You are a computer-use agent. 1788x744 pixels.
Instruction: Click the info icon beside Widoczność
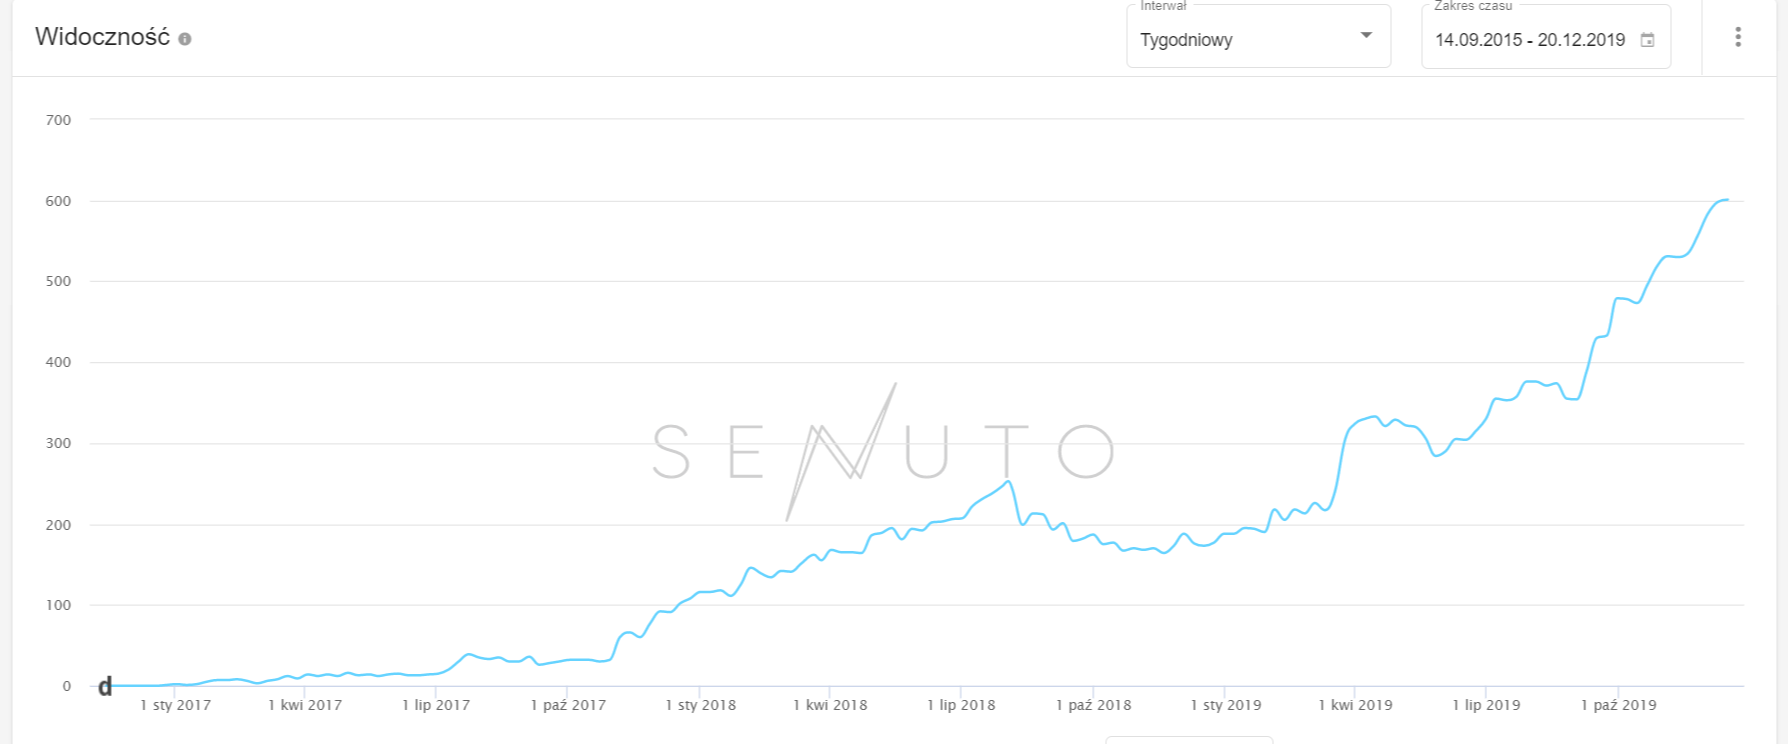(185, 39)
